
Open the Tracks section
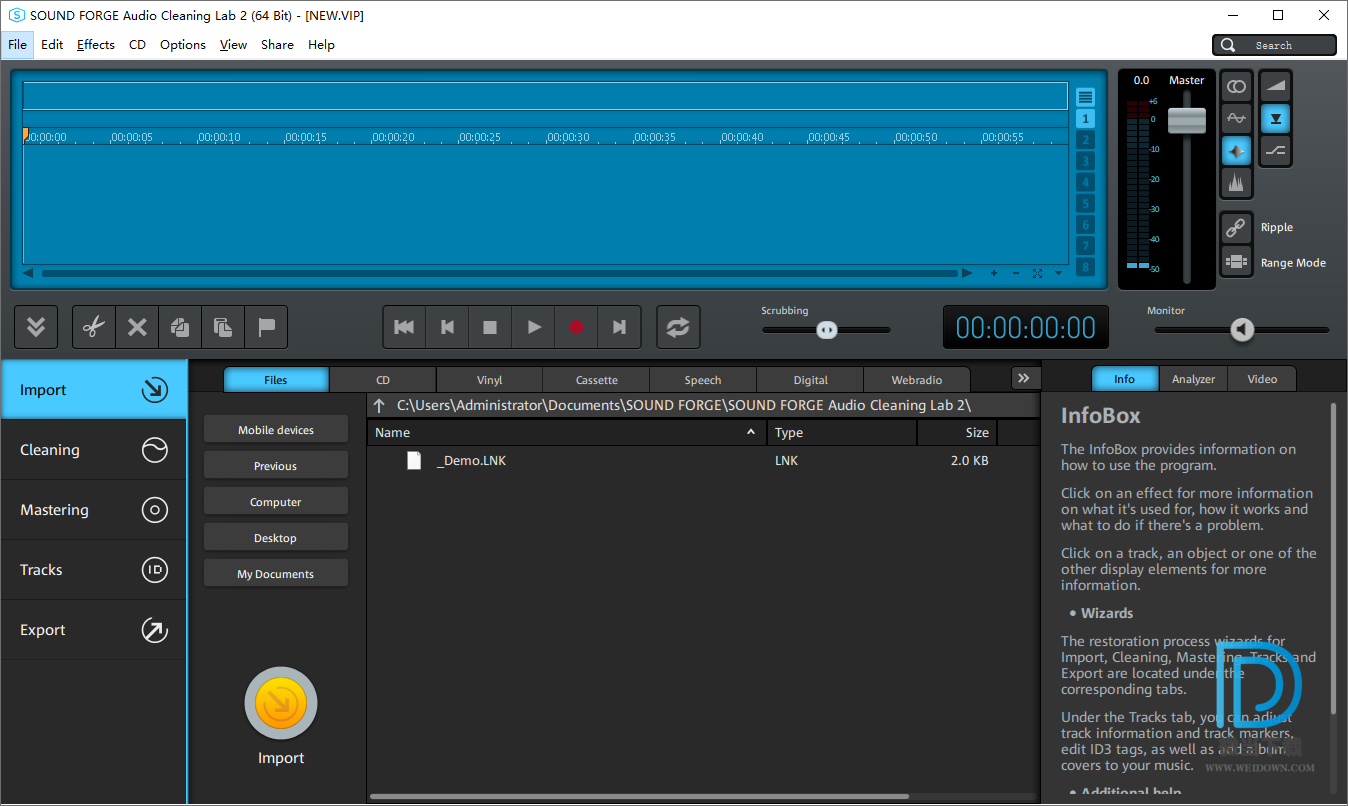coord(93,570)
